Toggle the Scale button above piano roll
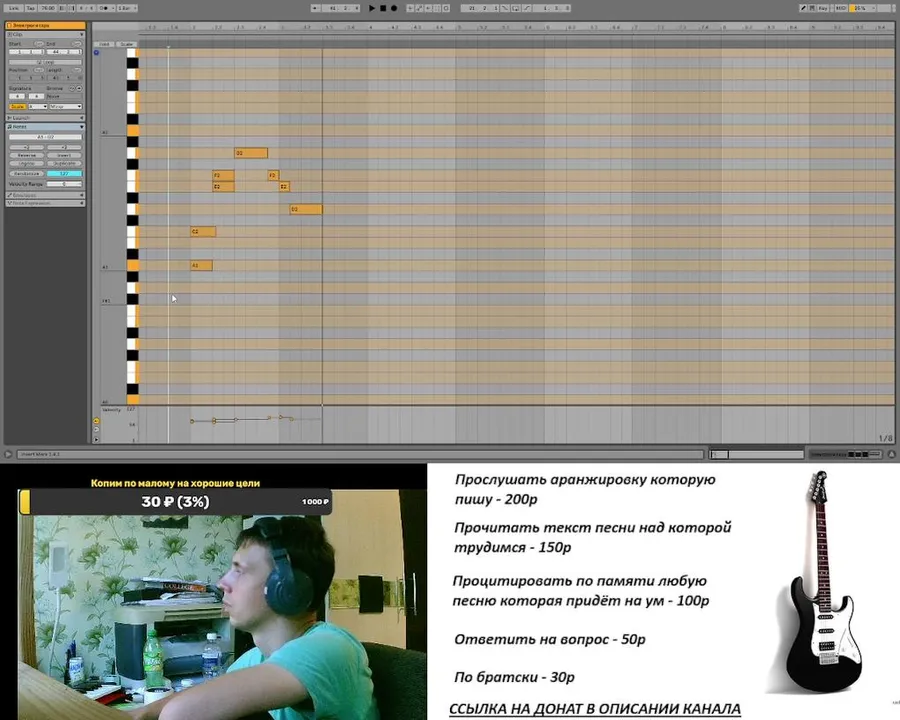900x720 pixels. [x=127, y=44]
